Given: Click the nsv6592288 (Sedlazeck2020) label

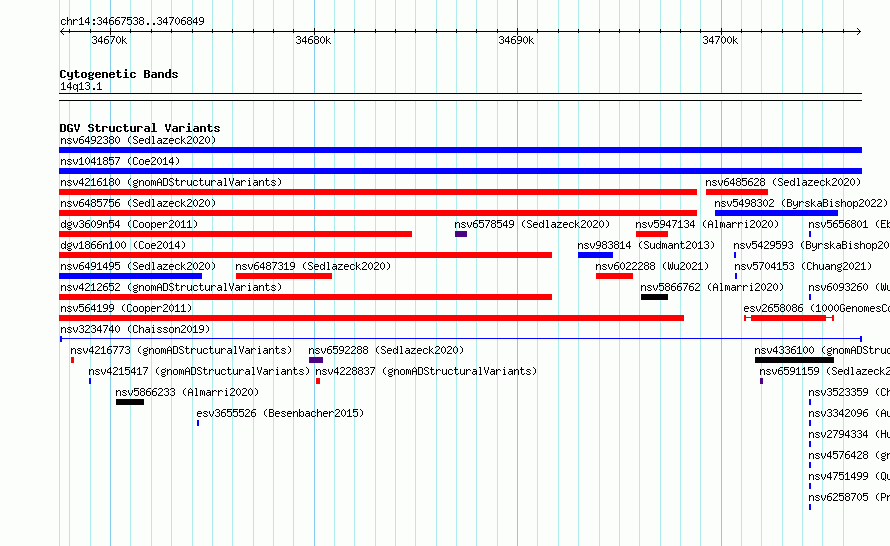Looking at the screenshot, I should (x=386, y=350).
